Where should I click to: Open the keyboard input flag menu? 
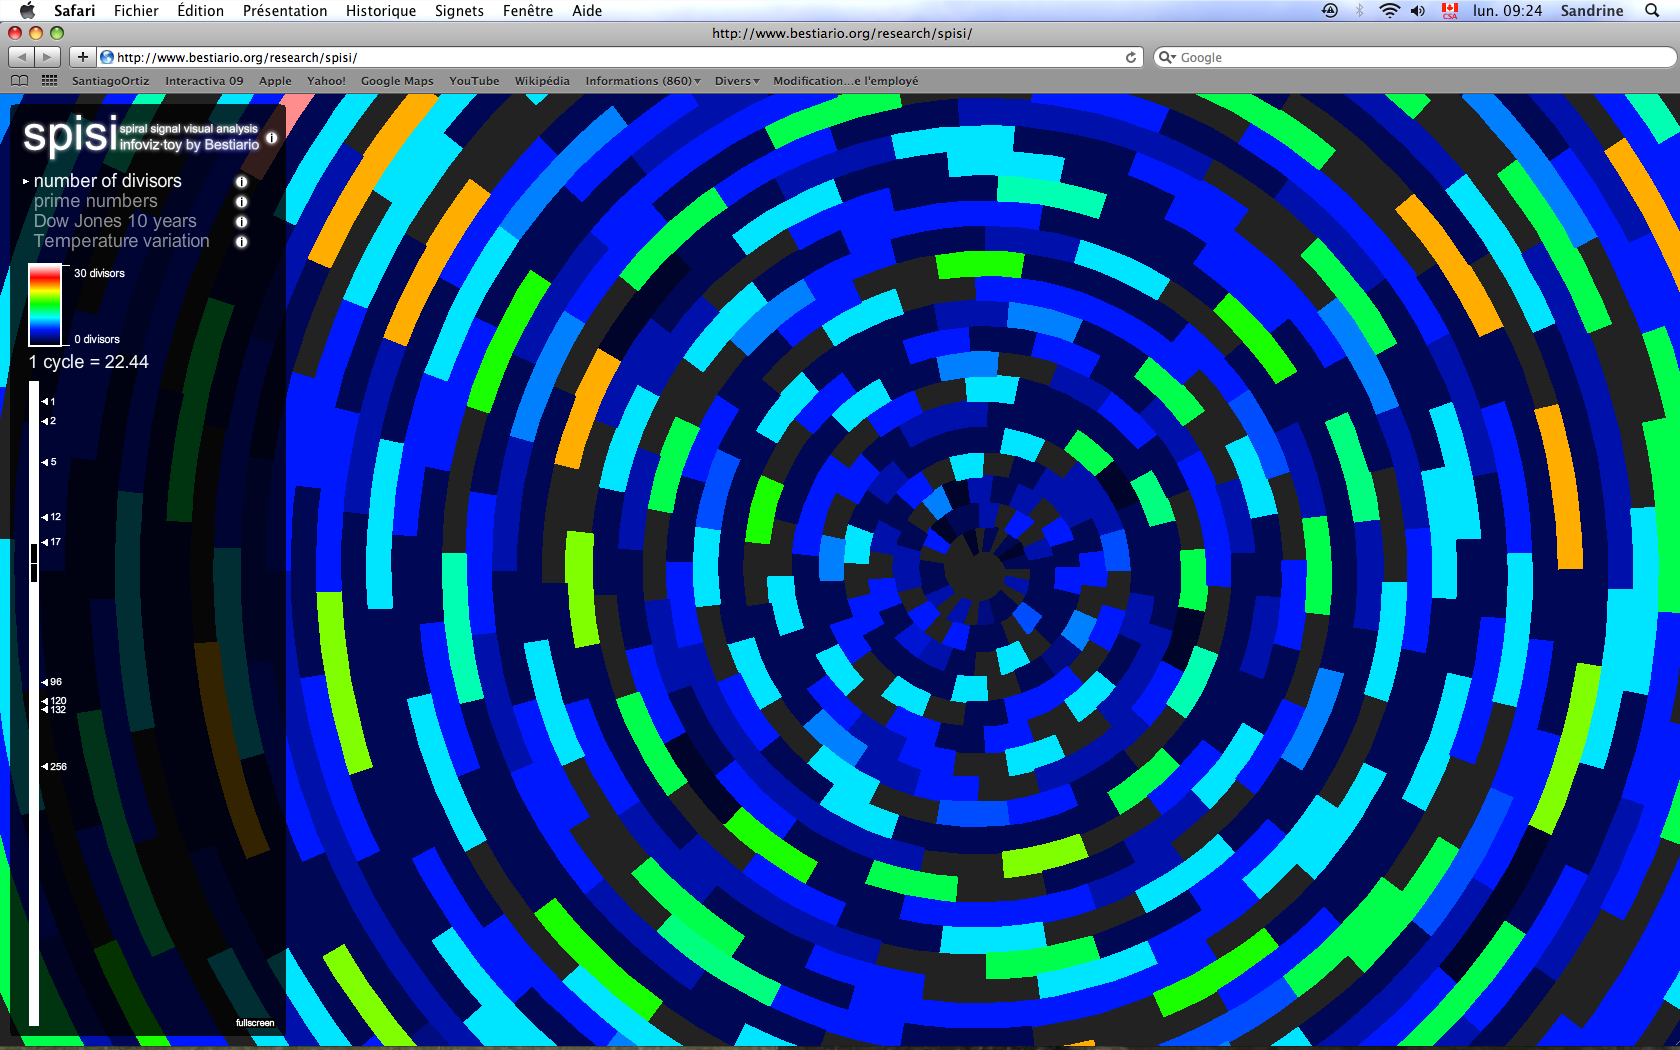pos(1450,11)
